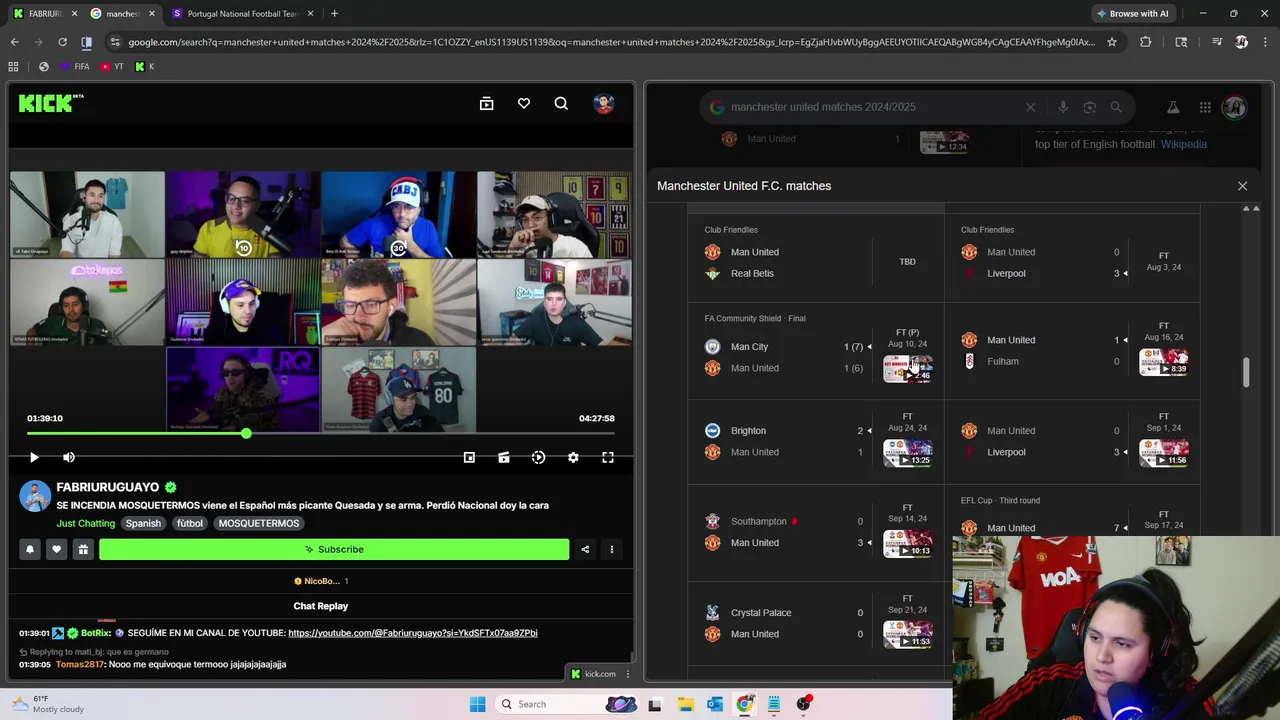
Task: Click BotRix username in chat
Action: [95, 633]
